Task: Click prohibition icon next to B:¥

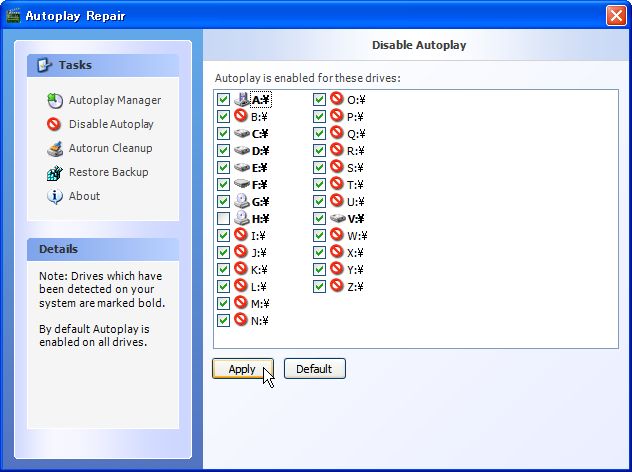Action: click(241, 116)
